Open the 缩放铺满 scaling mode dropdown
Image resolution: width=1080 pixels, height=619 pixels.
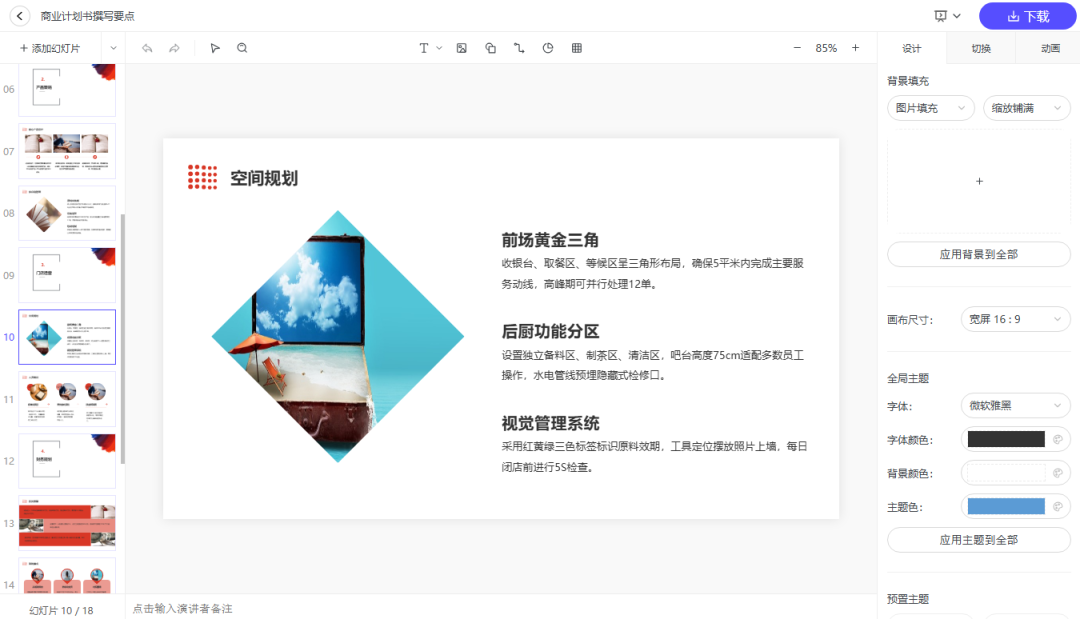coord(1026,107)
